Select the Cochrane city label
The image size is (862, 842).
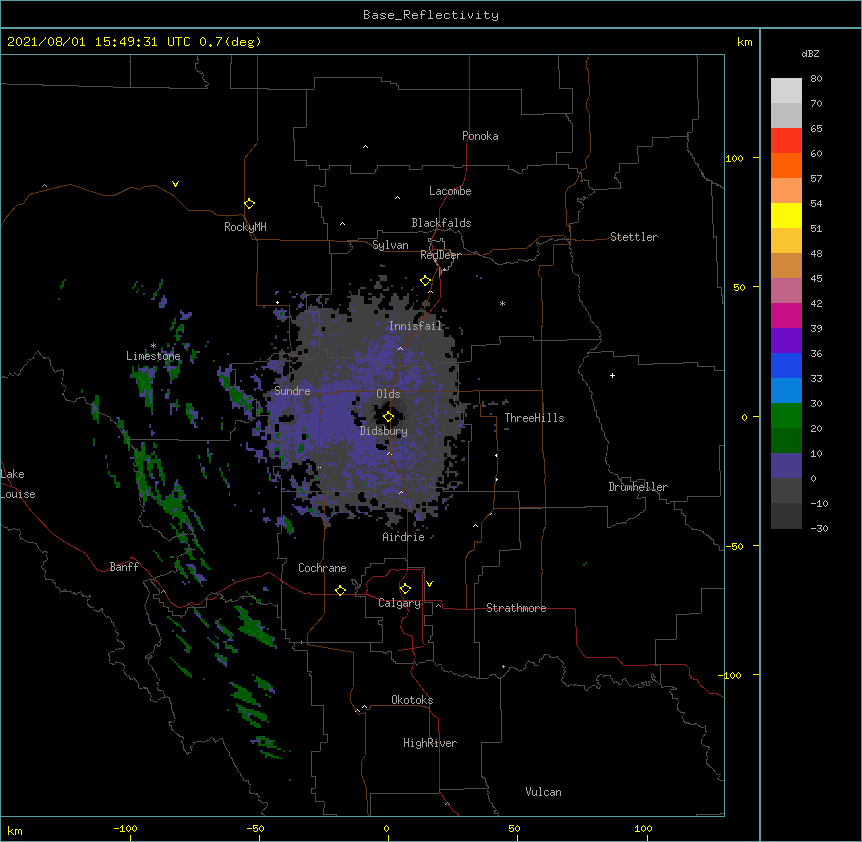322,568
